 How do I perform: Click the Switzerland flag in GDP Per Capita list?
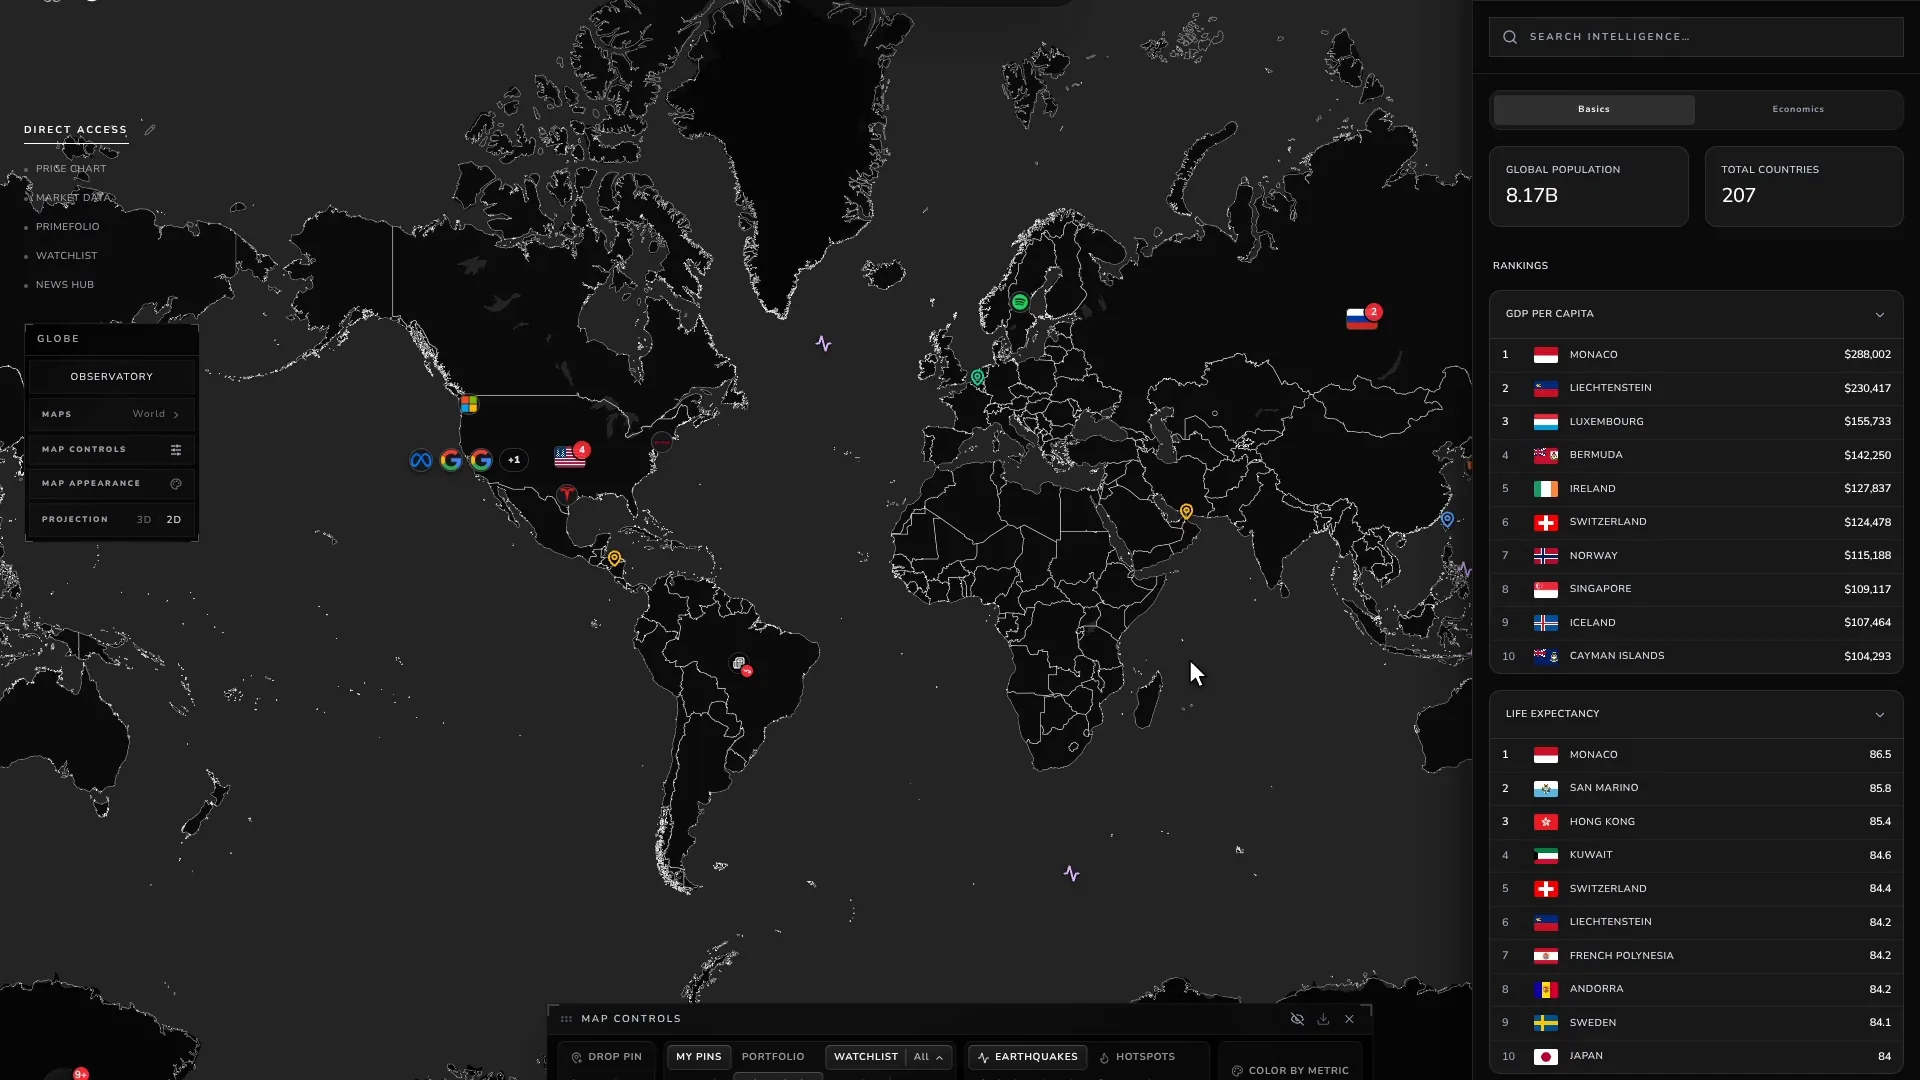click(x=1546, y=523)
